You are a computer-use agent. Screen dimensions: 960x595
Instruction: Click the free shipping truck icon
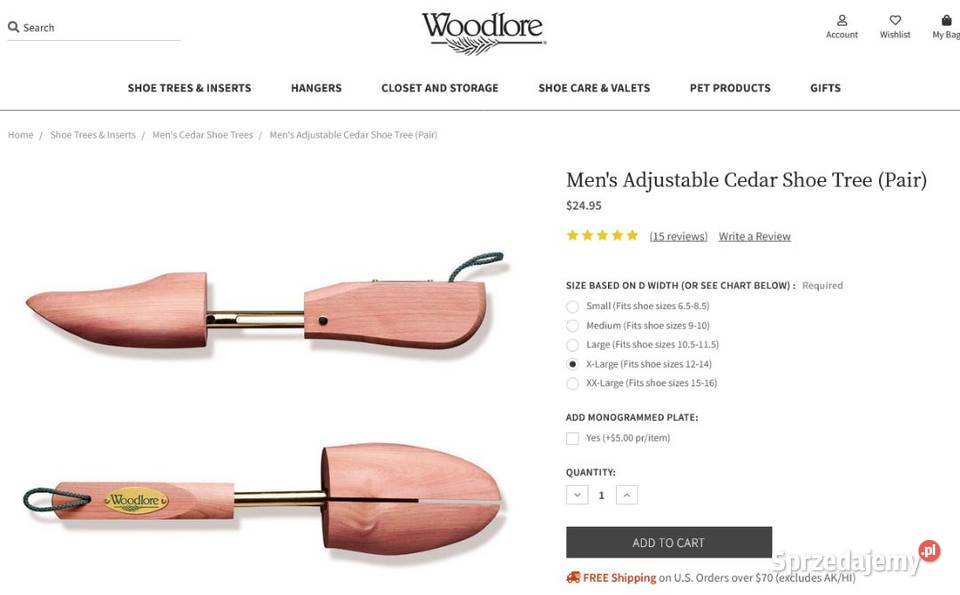point(573,577)
